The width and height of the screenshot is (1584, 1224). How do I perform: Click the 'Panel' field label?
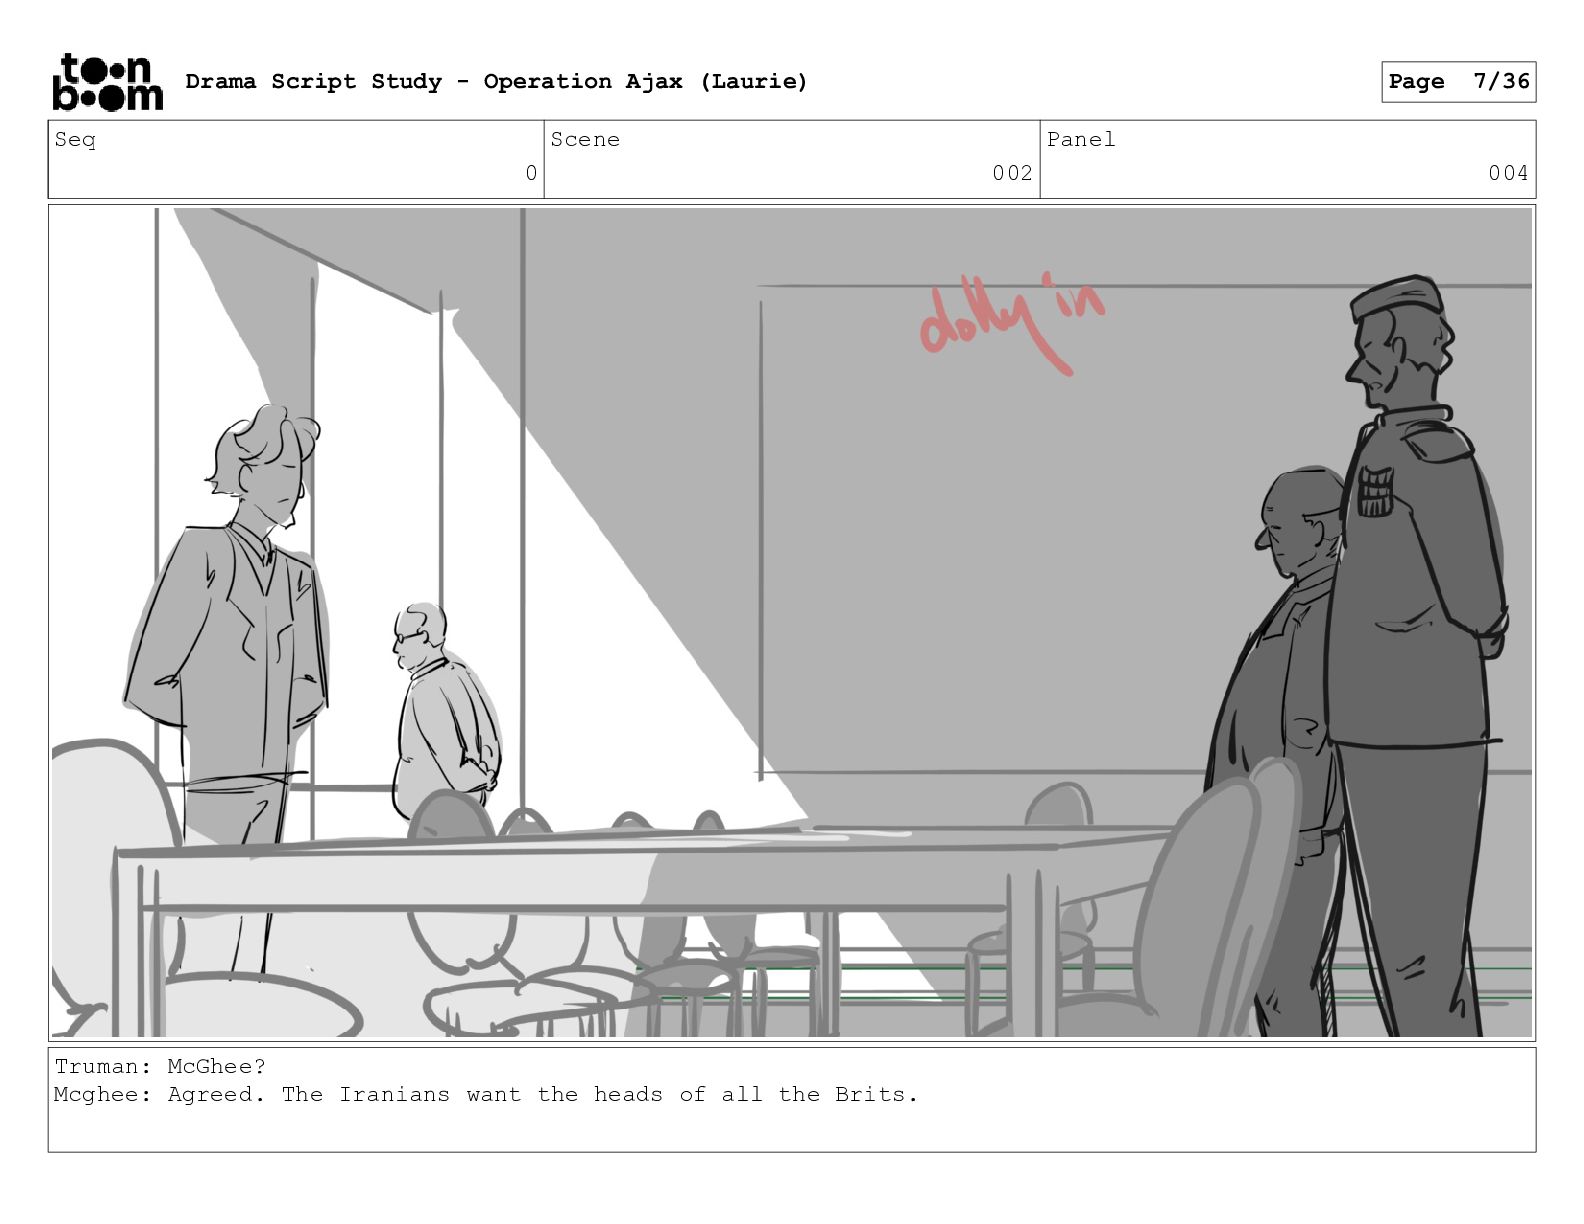pos(1081,140)
